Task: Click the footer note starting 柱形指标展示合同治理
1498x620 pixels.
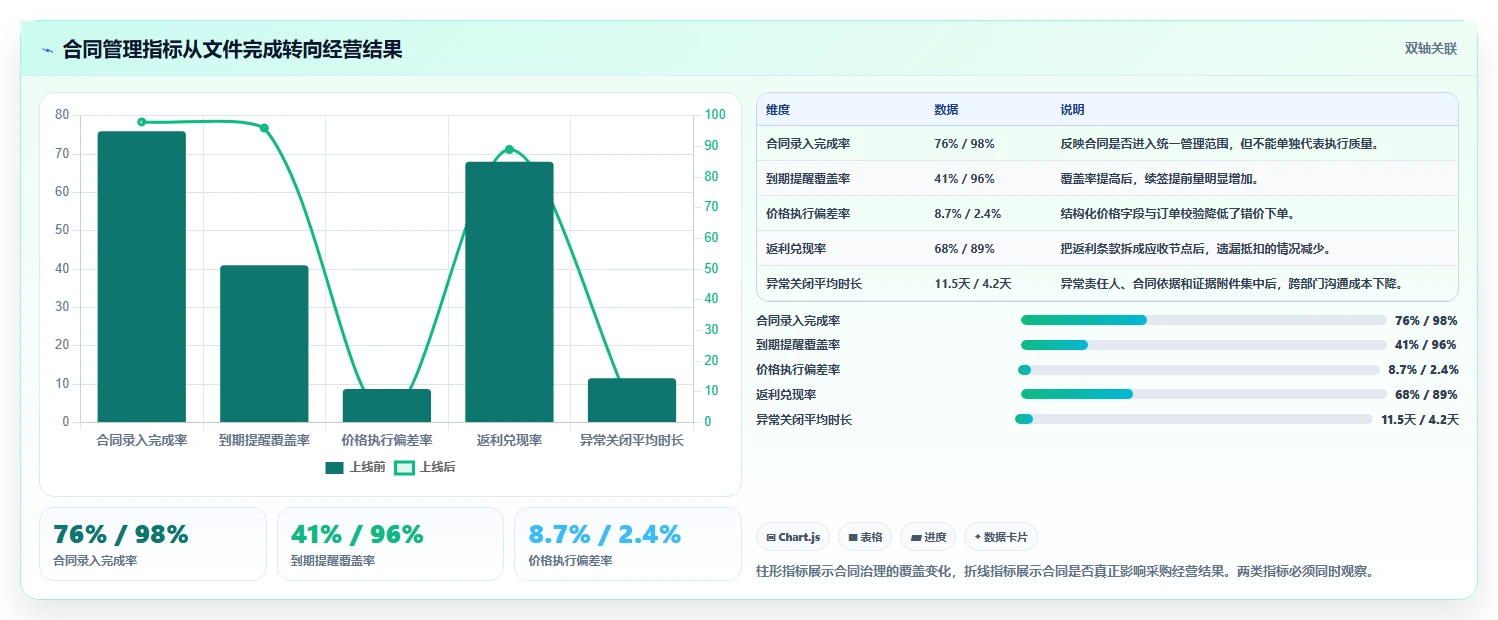Action: click(1066, 572)
